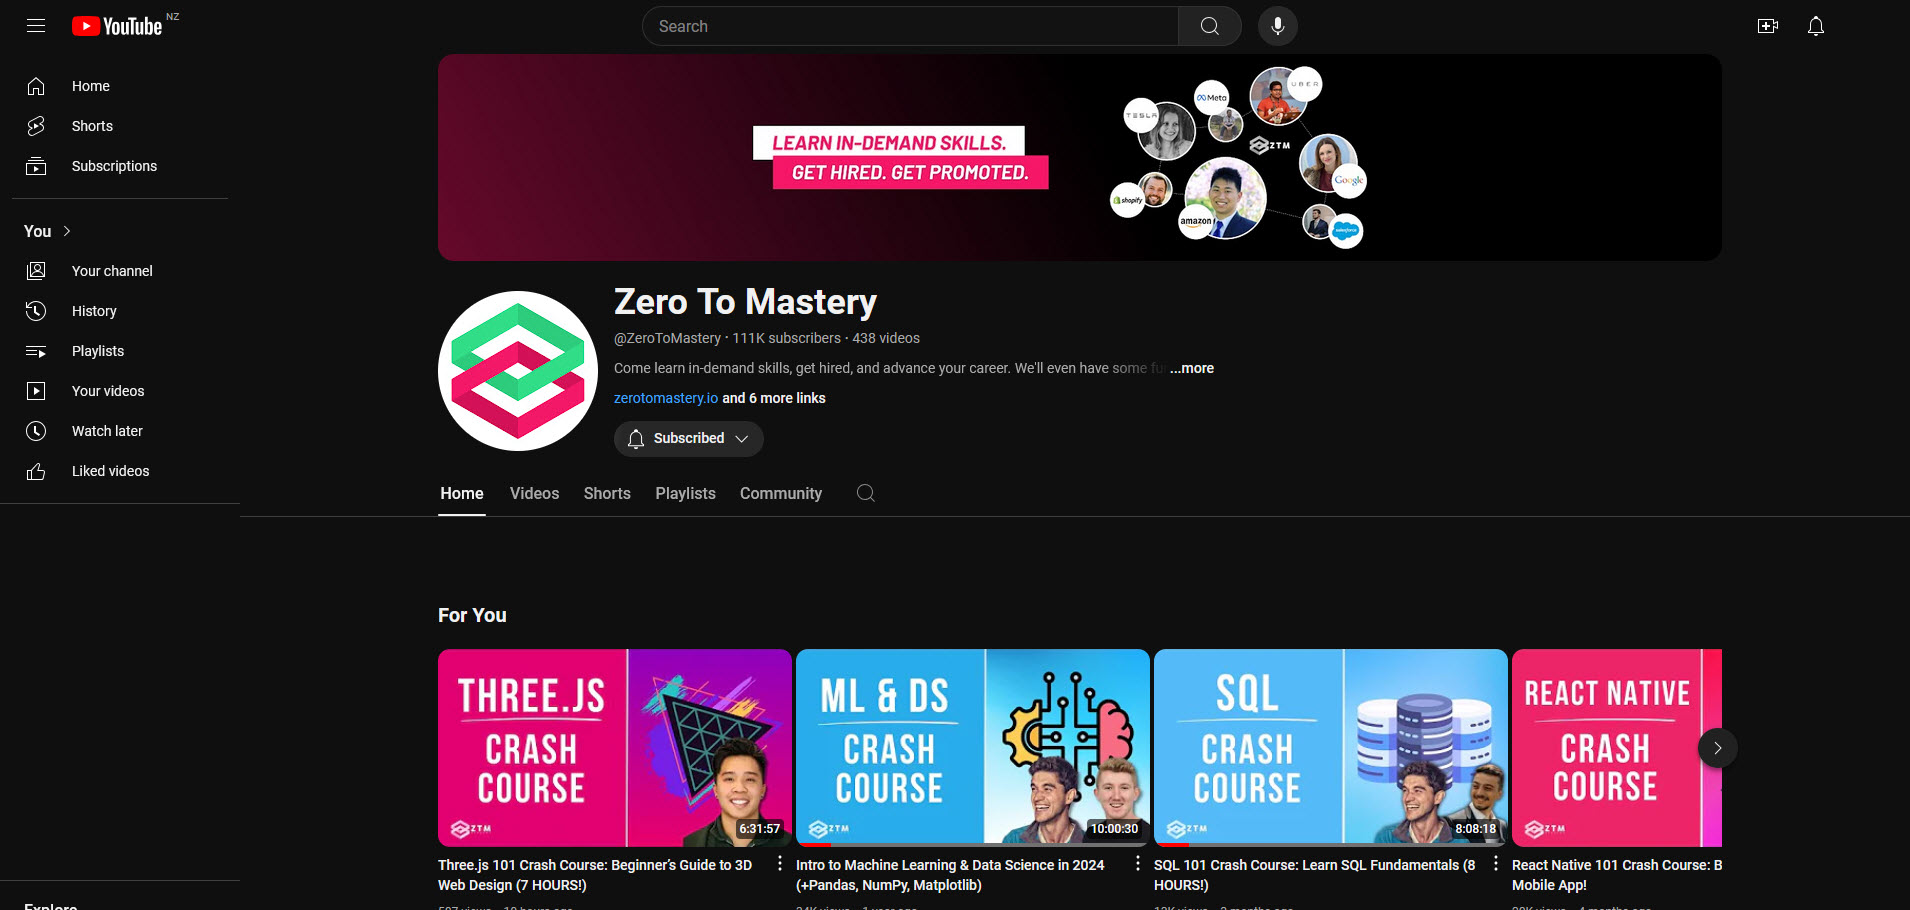The width and height of the screenshot is (1910, 910).
Task: Play the Three.js Crash Course thumbnail
Action: click(x=615, y=748)
